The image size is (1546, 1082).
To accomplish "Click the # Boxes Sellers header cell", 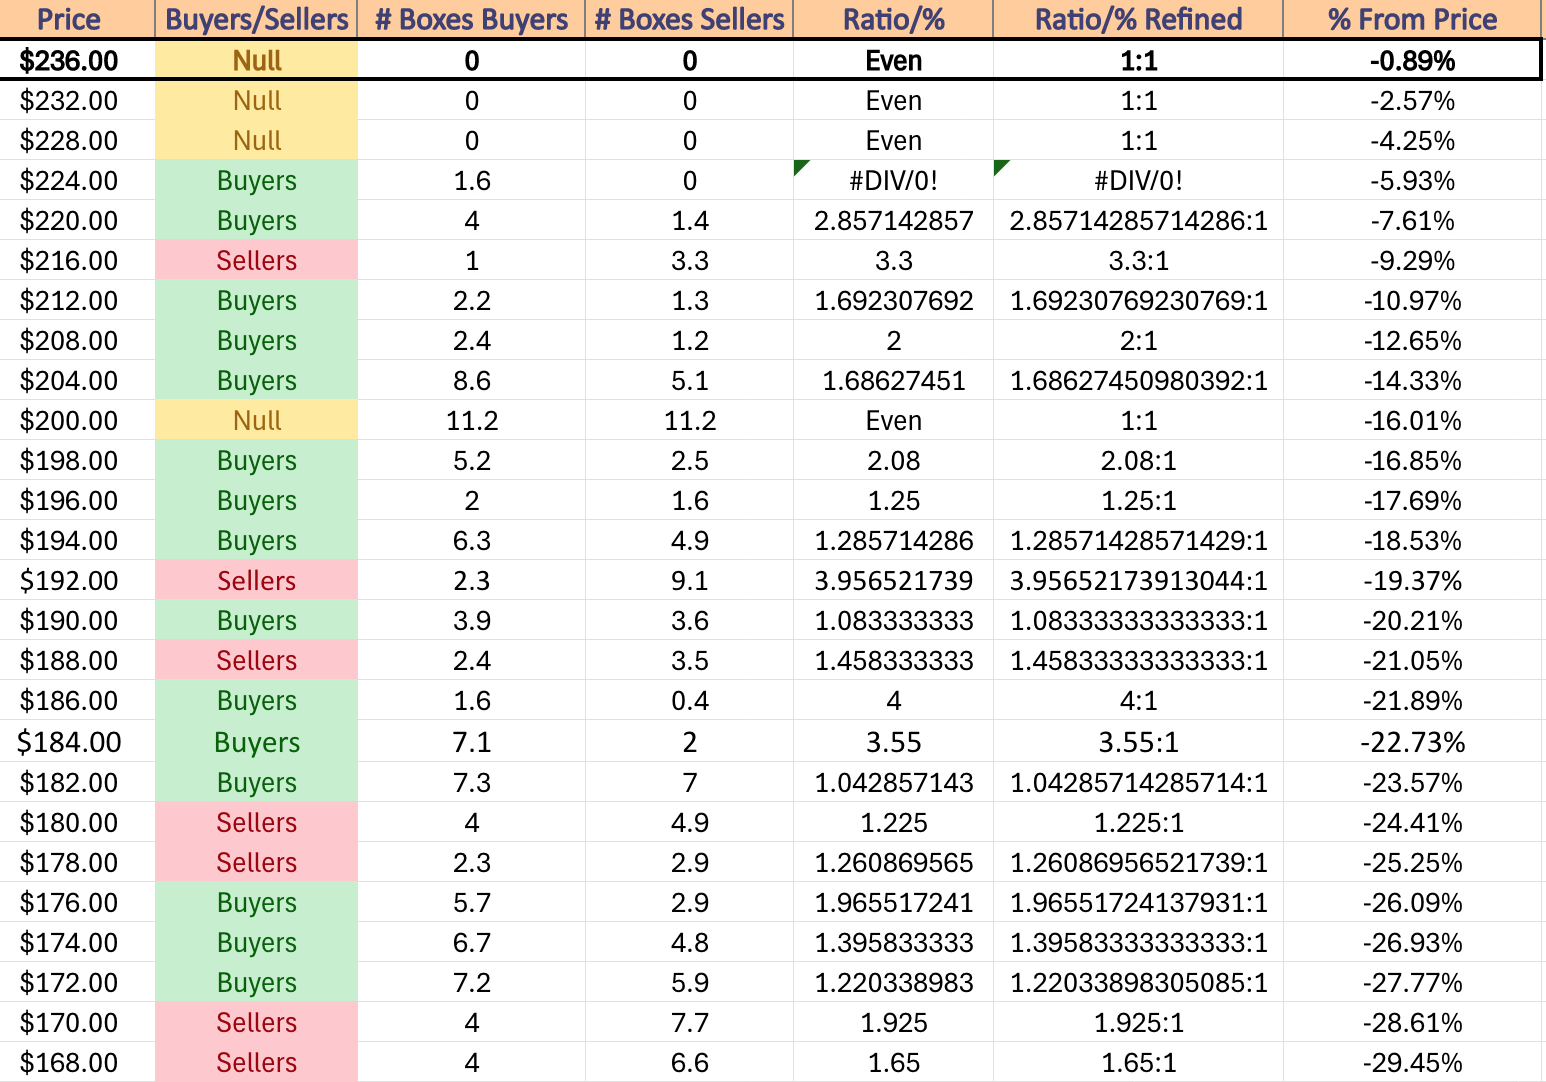I will [689, 19].
